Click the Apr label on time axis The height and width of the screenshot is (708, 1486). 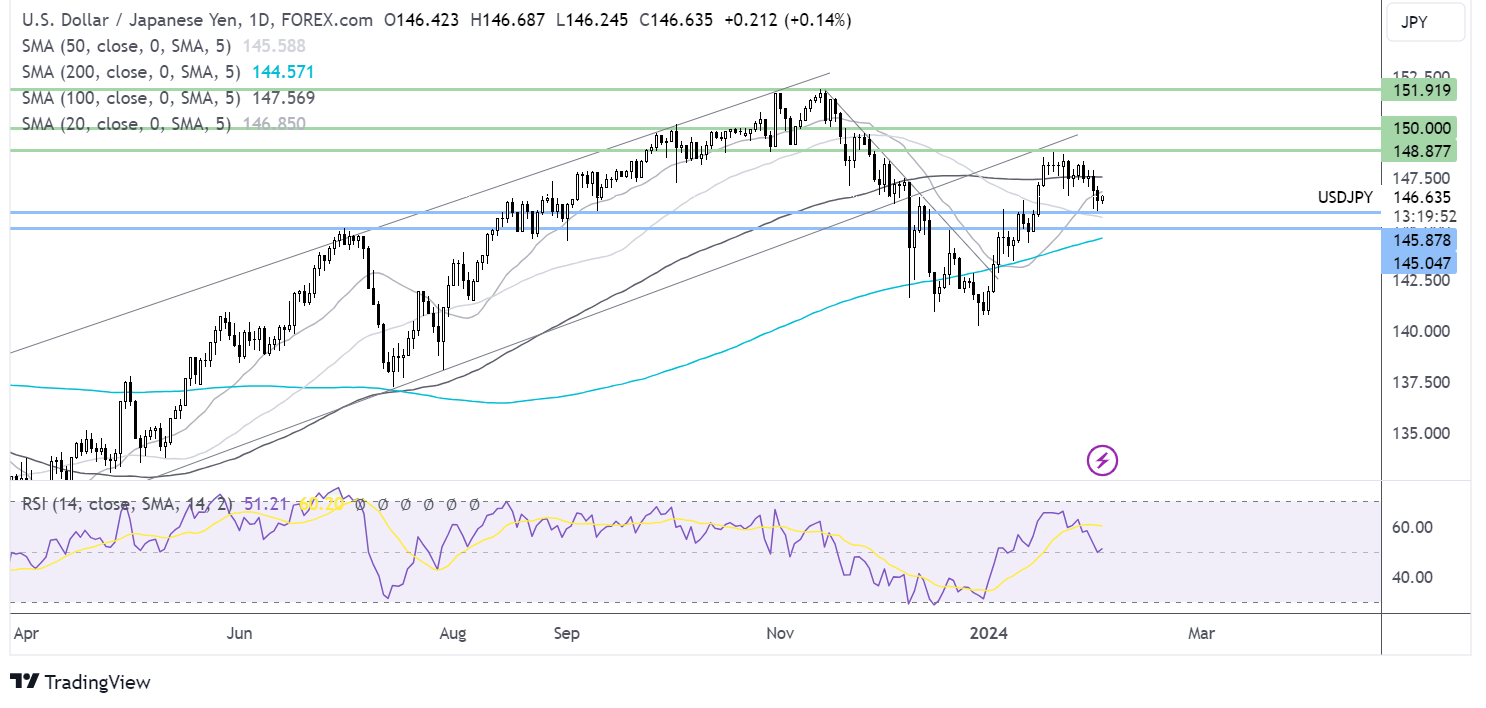coord(27,633)
